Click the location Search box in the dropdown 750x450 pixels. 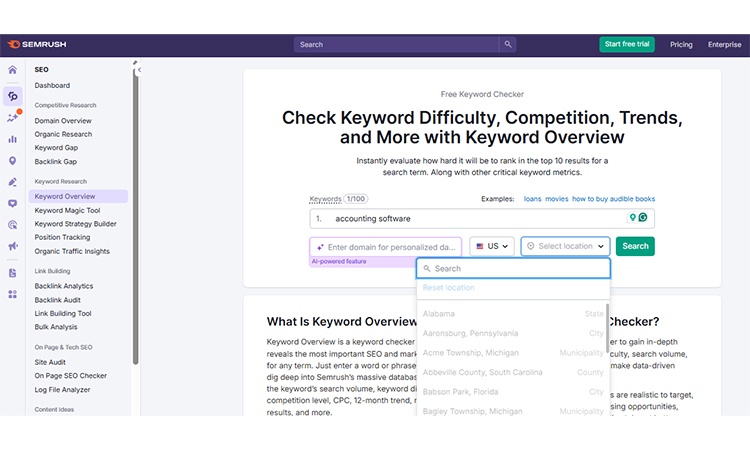point(513,269)
